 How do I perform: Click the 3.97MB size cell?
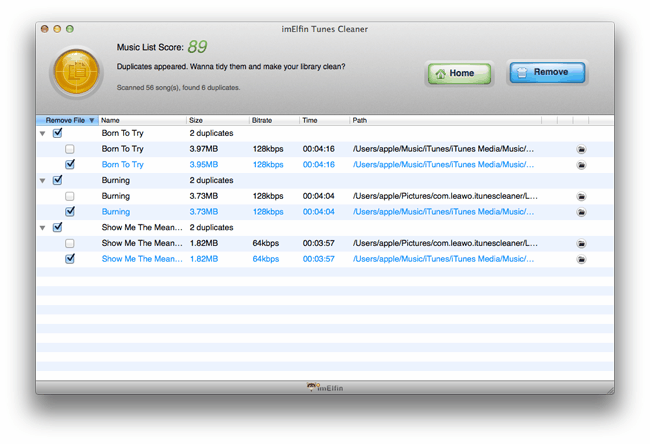204,149
